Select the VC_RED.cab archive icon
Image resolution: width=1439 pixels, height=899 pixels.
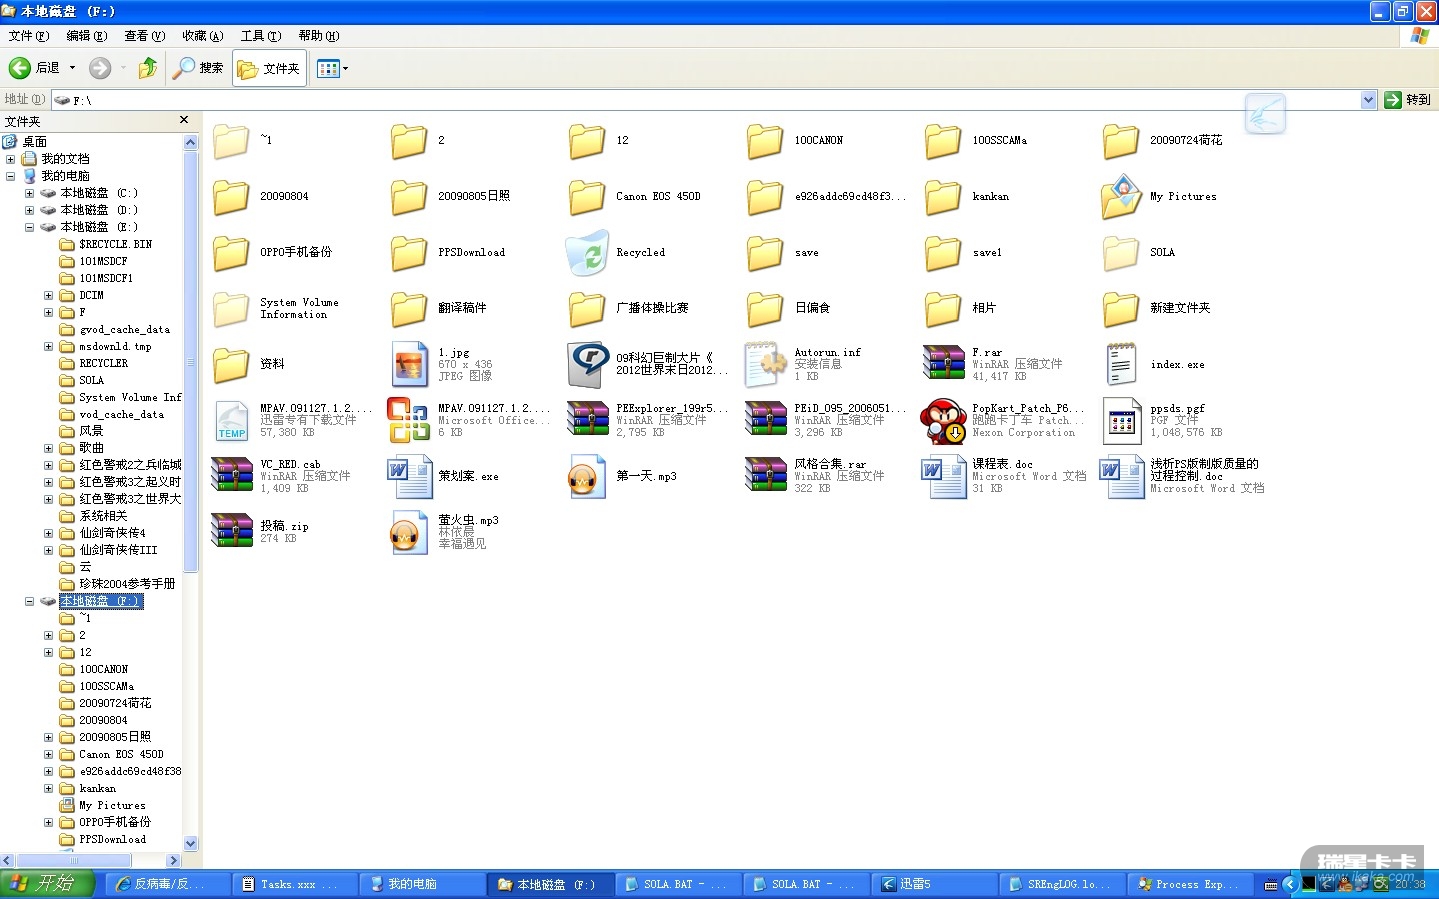pyautogui.click(x=231, y=476)
